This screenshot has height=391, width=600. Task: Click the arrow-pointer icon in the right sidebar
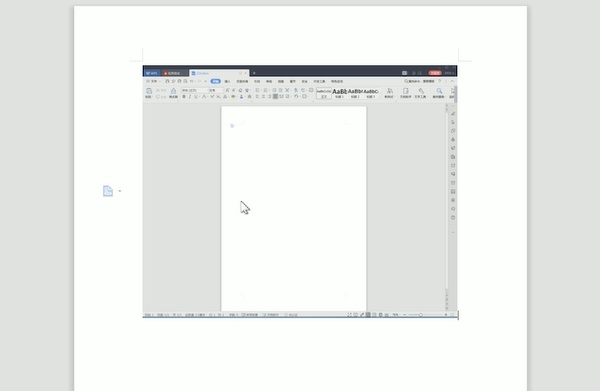click(453, 122)
